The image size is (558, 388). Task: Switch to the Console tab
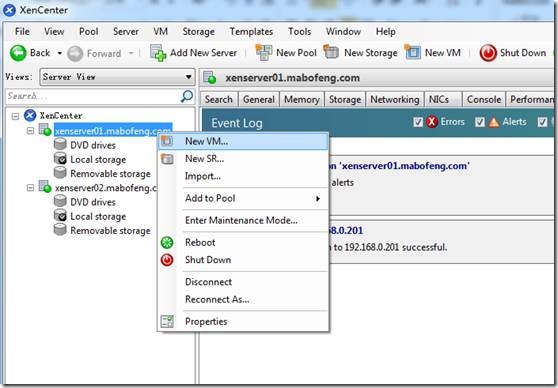tap(484, 99)
